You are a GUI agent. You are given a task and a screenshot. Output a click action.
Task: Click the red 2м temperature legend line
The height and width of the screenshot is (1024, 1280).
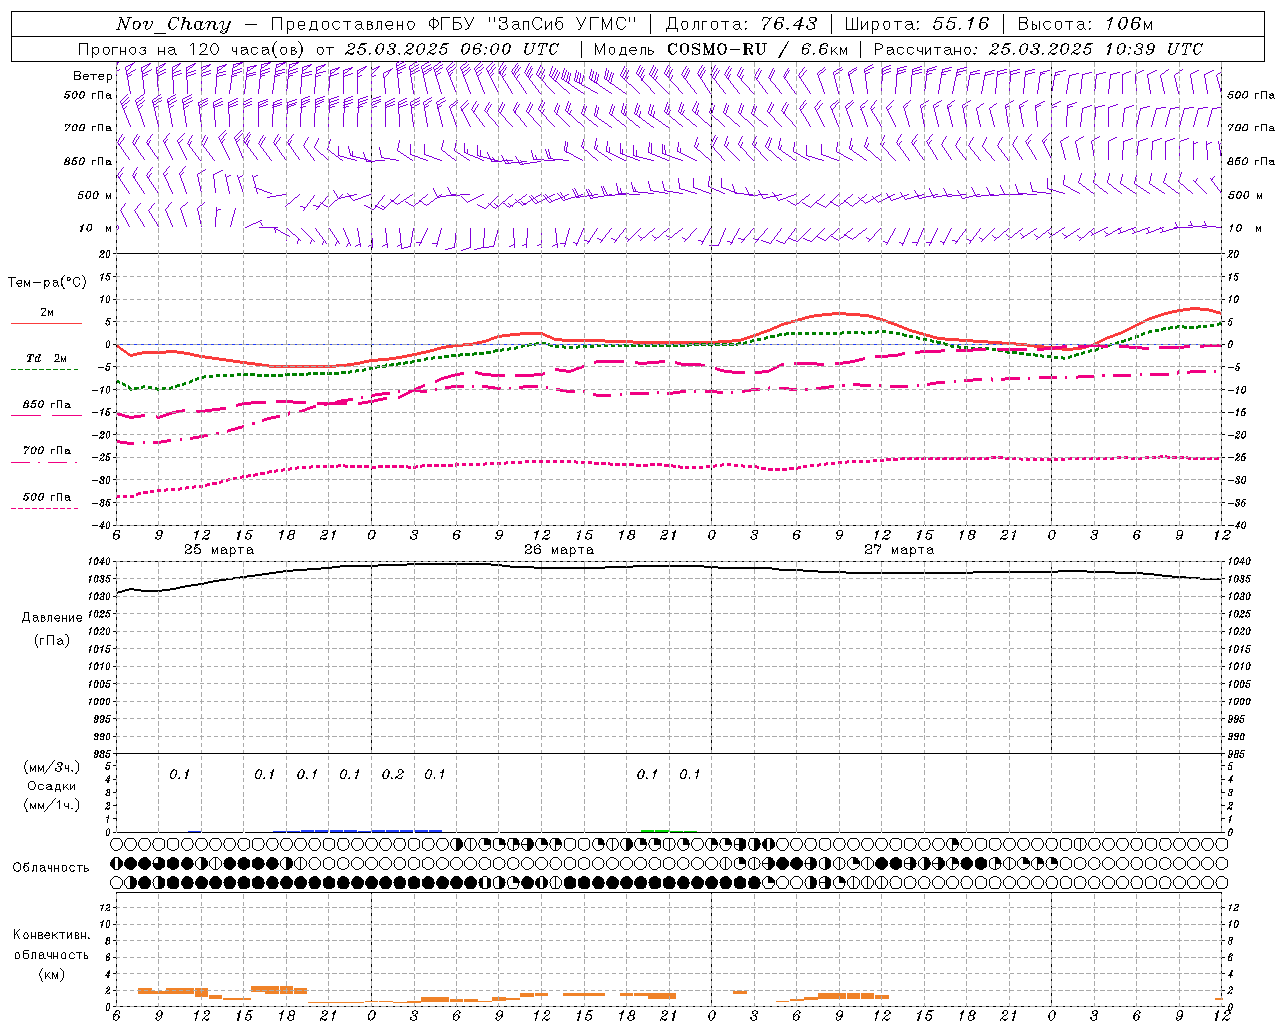[x=46, y=324]
